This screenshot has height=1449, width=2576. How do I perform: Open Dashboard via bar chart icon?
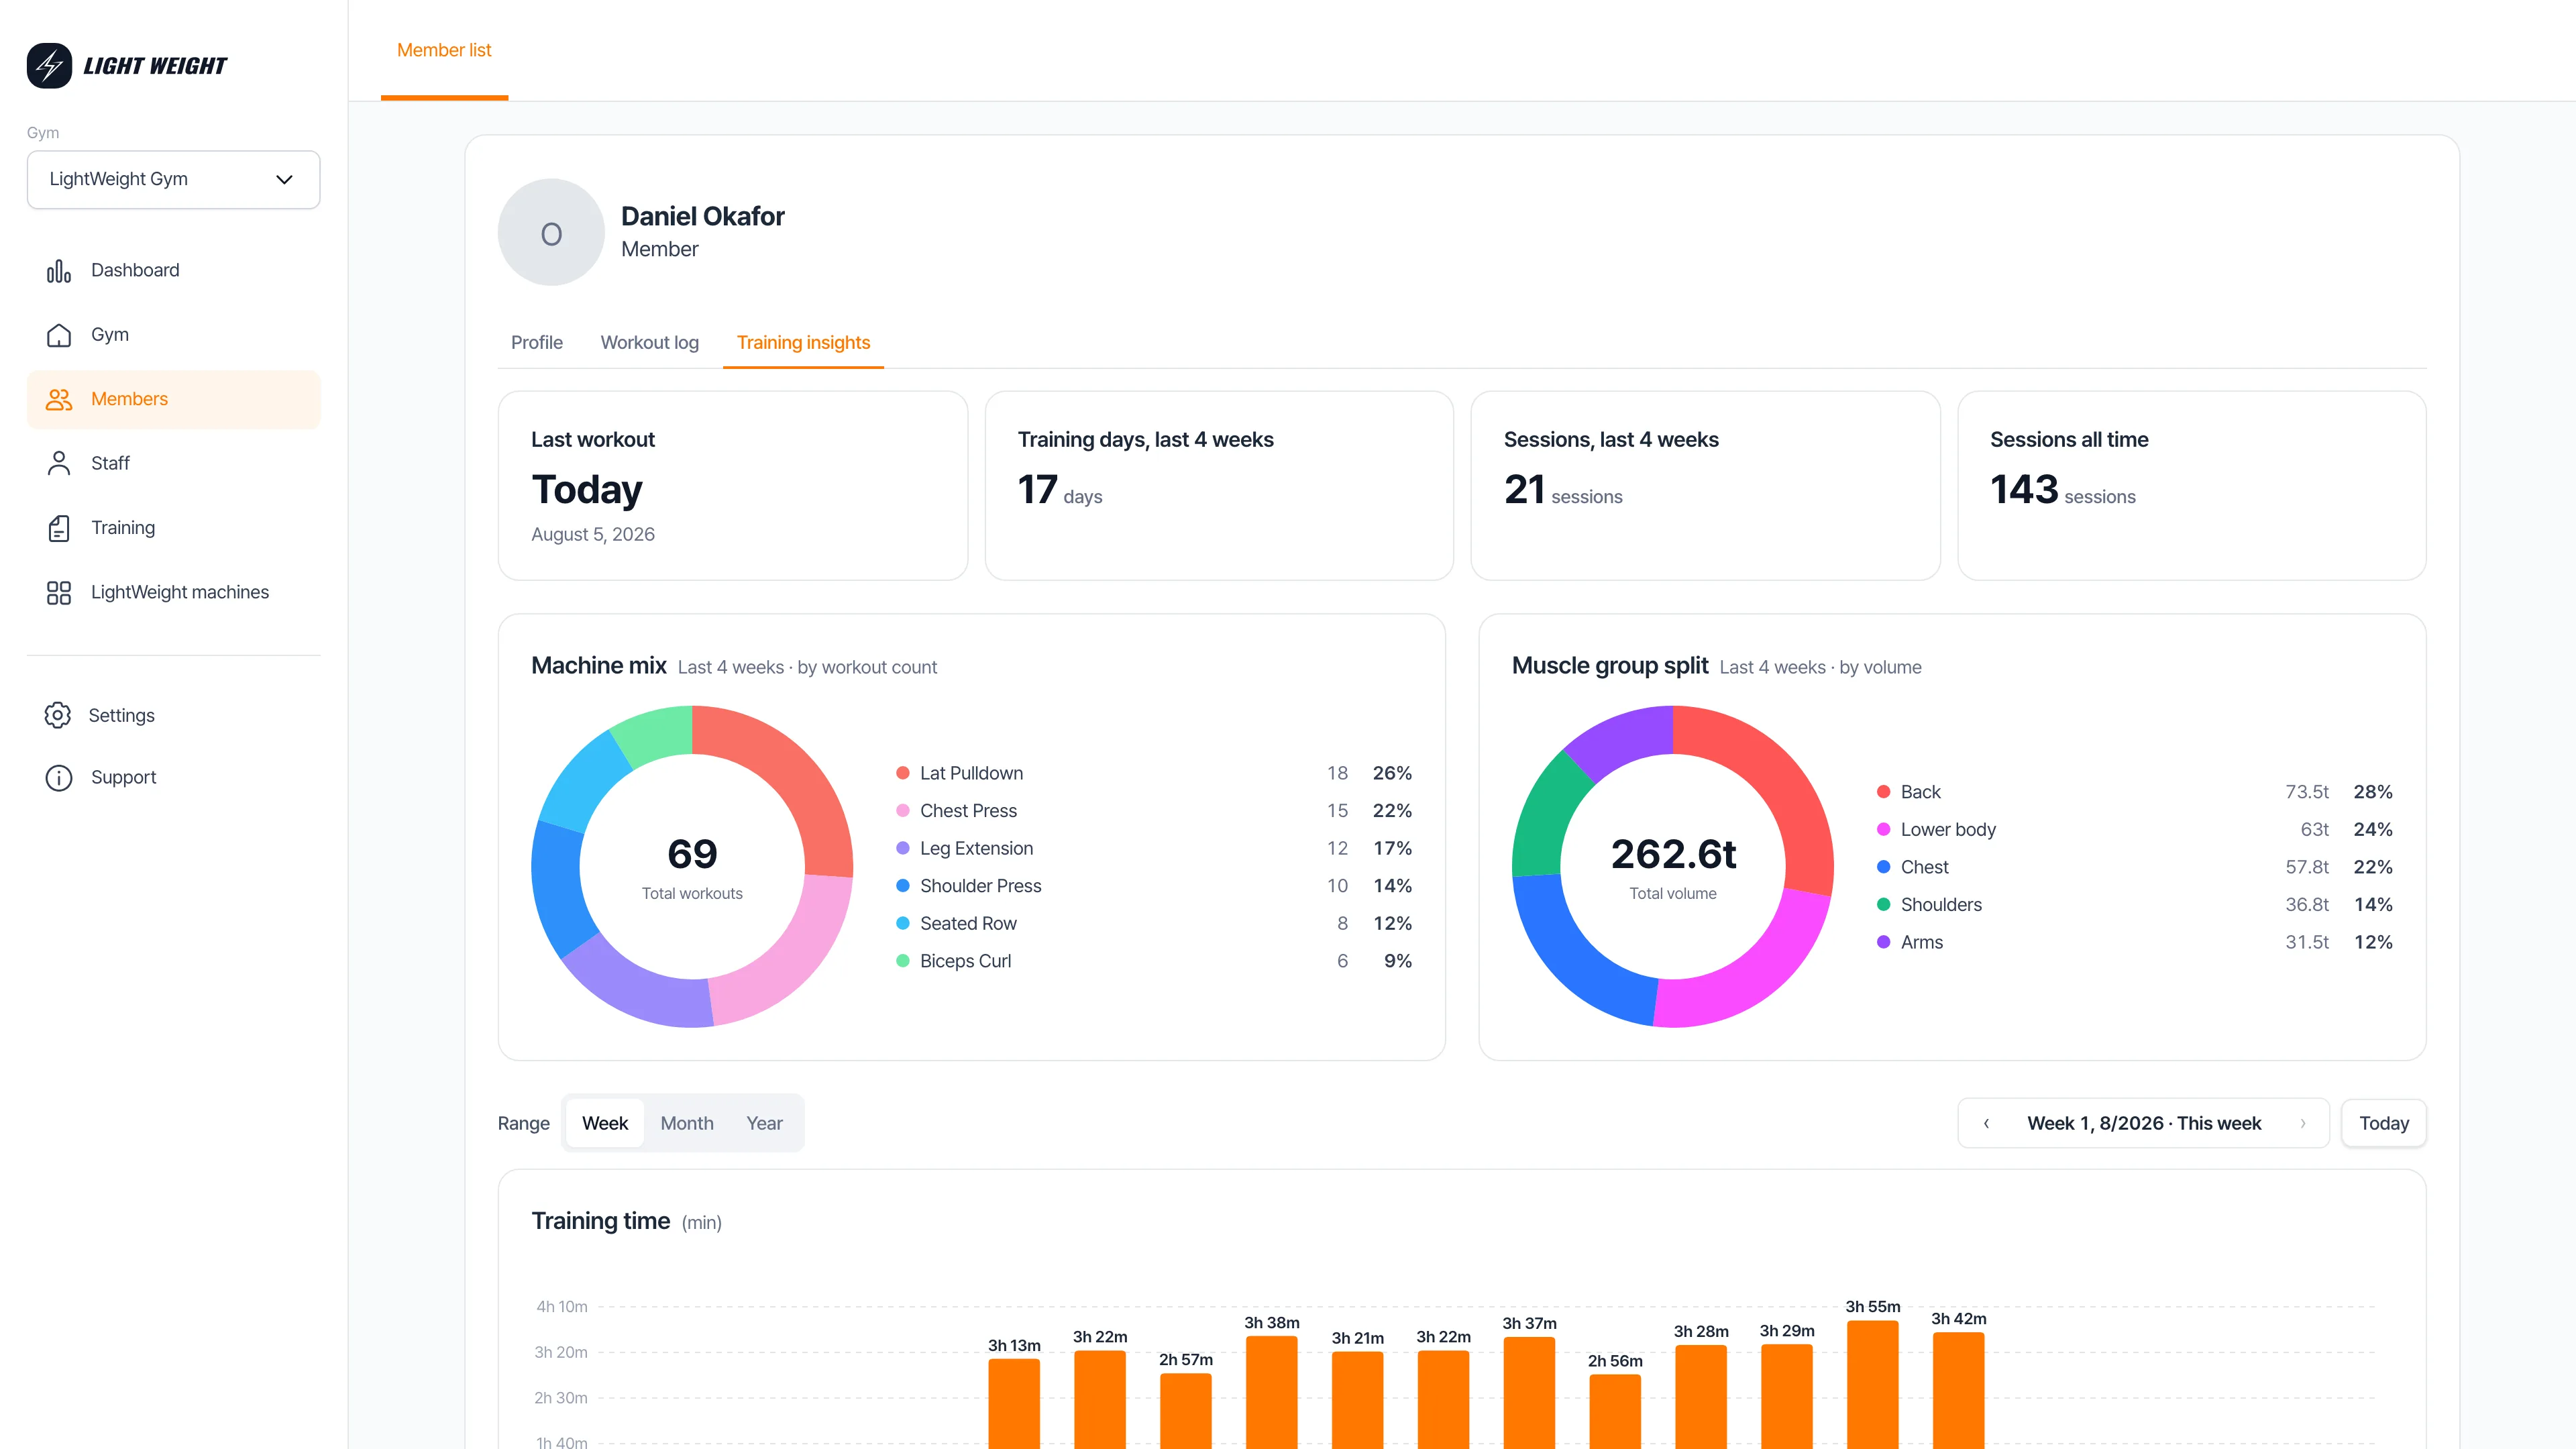point(59,271)
